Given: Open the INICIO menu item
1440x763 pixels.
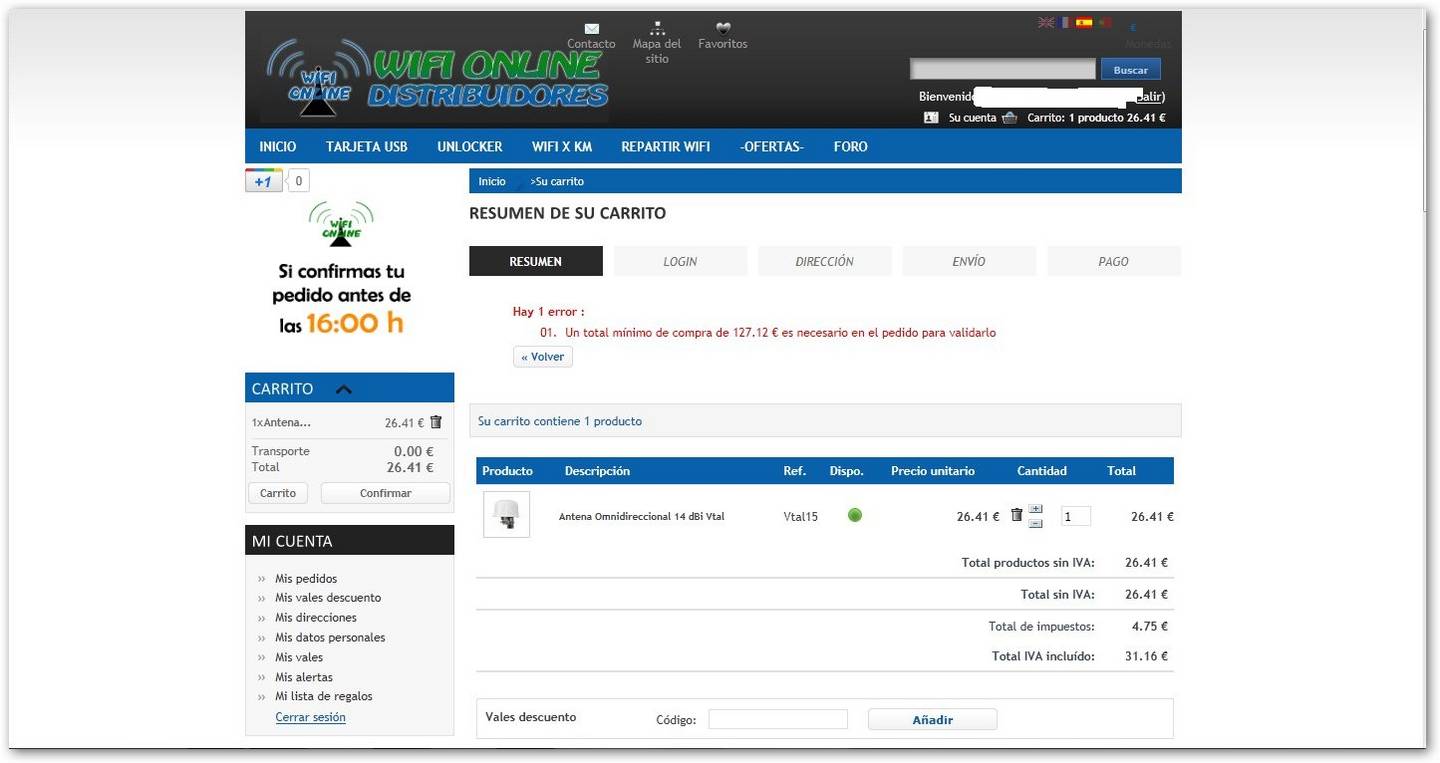Looking at the screenshot, I should coord(278,146).
